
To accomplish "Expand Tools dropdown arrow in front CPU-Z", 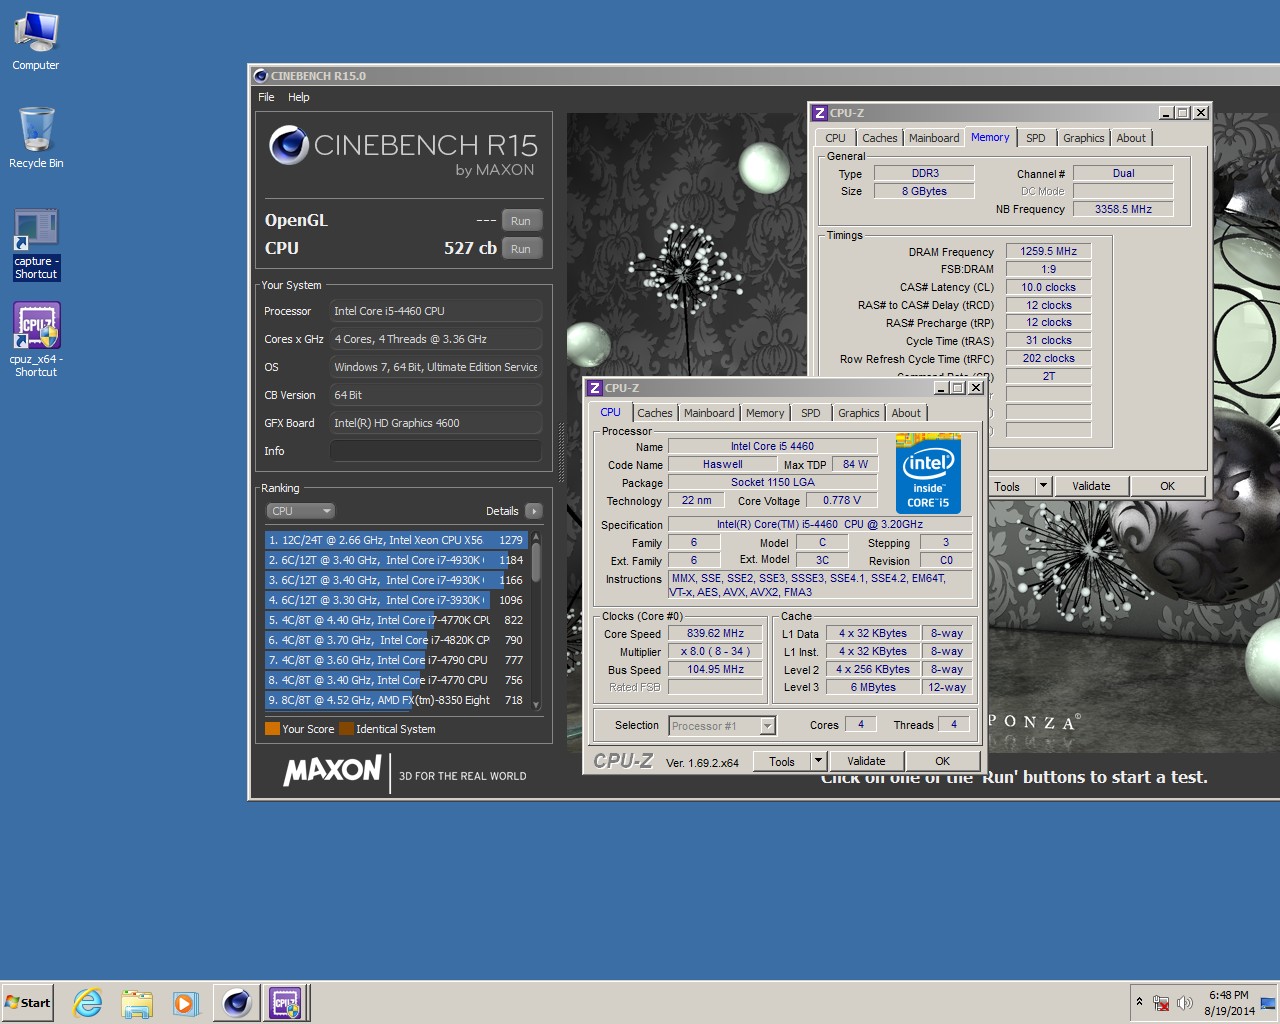I will click(818, 762).
